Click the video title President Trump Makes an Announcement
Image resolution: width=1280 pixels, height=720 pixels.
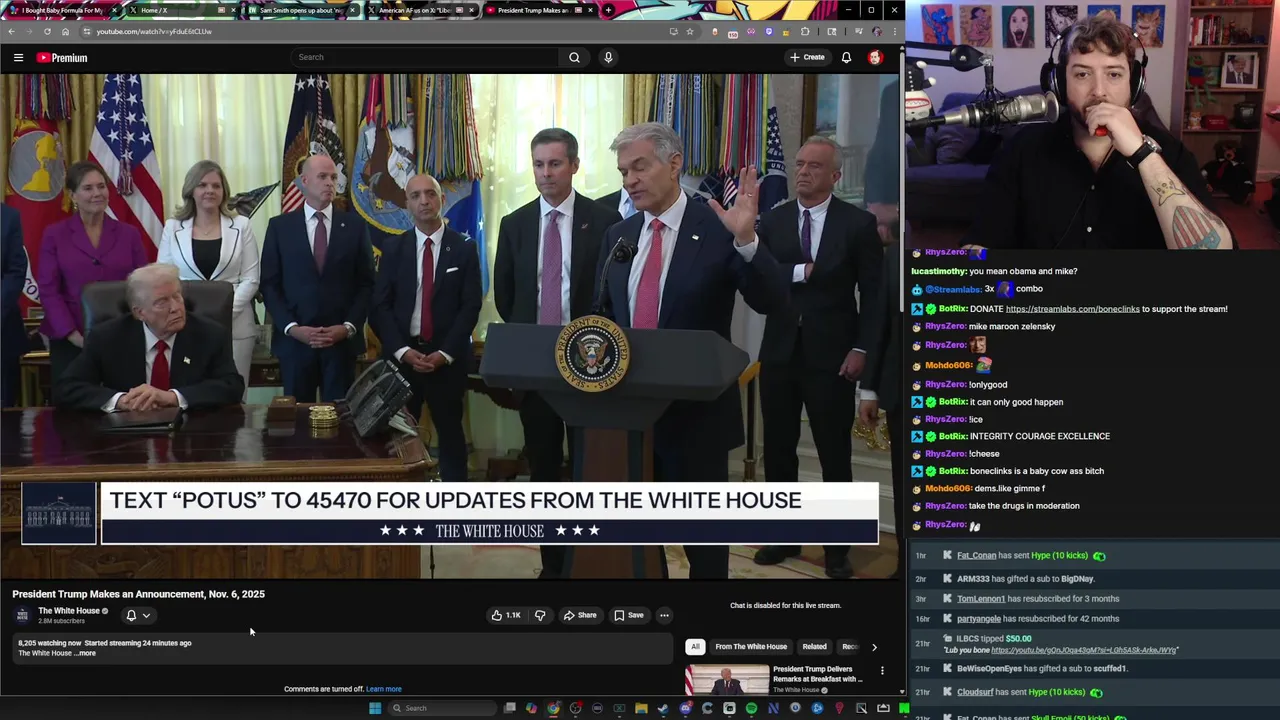(138, 594)
